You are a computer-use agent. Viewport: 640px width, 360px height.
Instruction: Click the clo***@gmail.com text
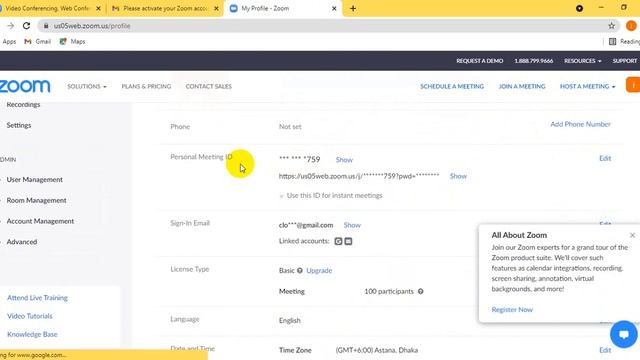point(306,225)
